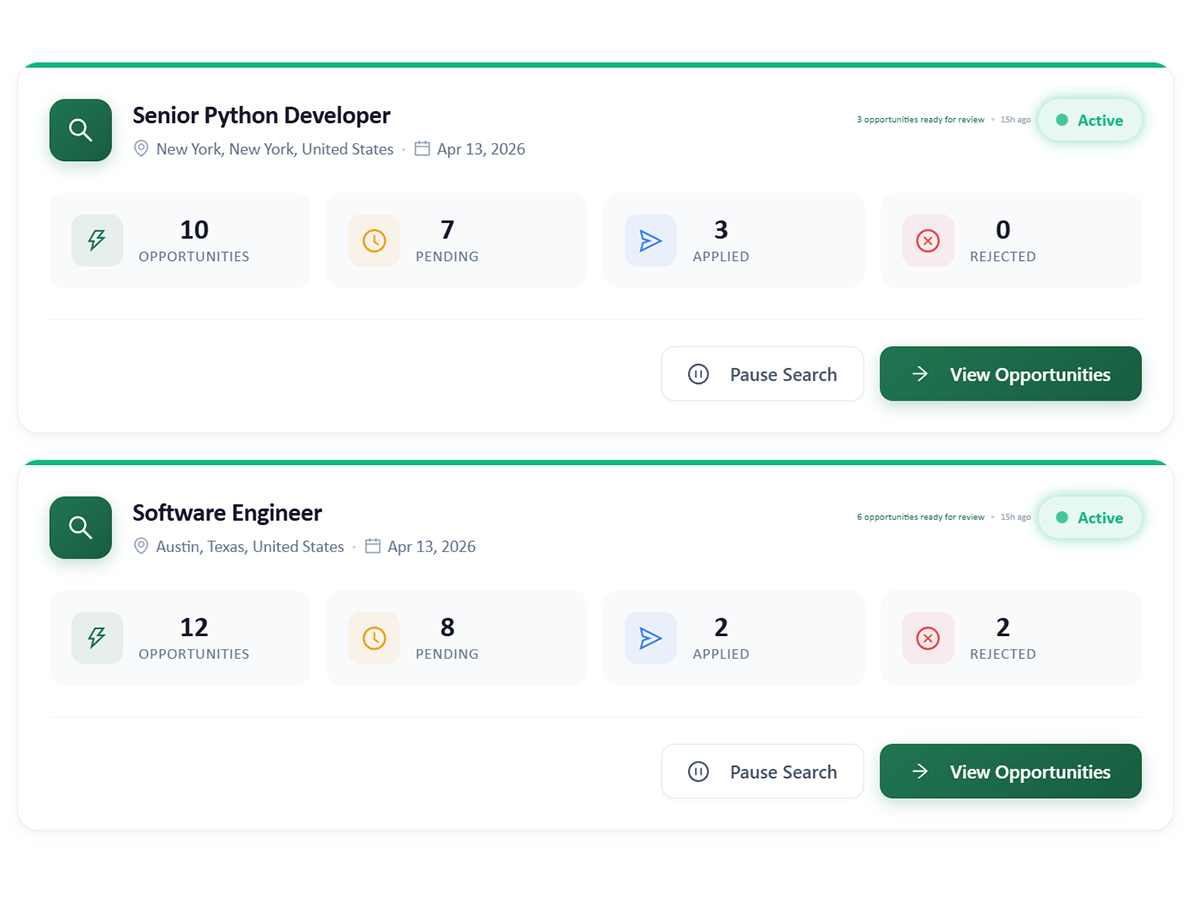Click the clock icon on the 7 Pending stat

click(x=374, y=240)
